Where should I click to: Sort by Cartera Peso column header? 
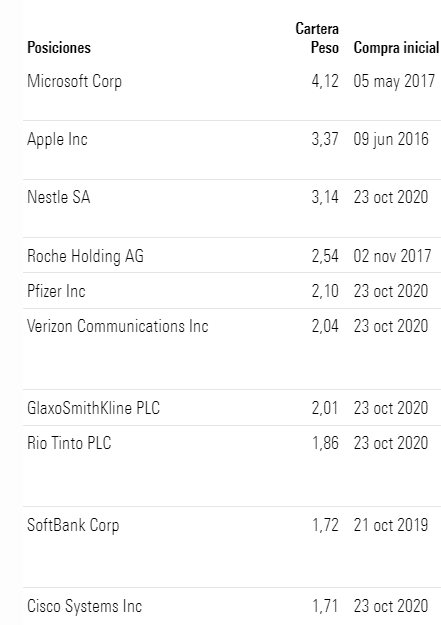317,38
